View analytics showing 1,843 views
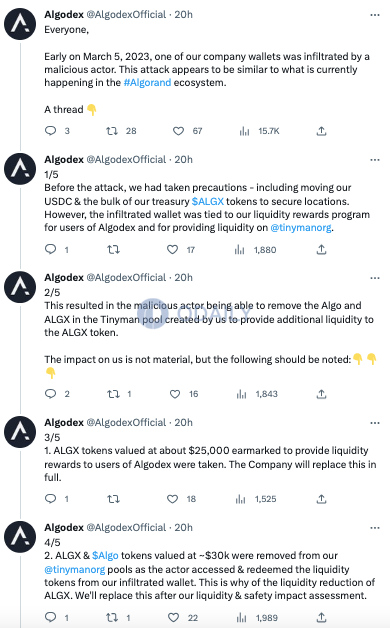 (x=257, y=394)
